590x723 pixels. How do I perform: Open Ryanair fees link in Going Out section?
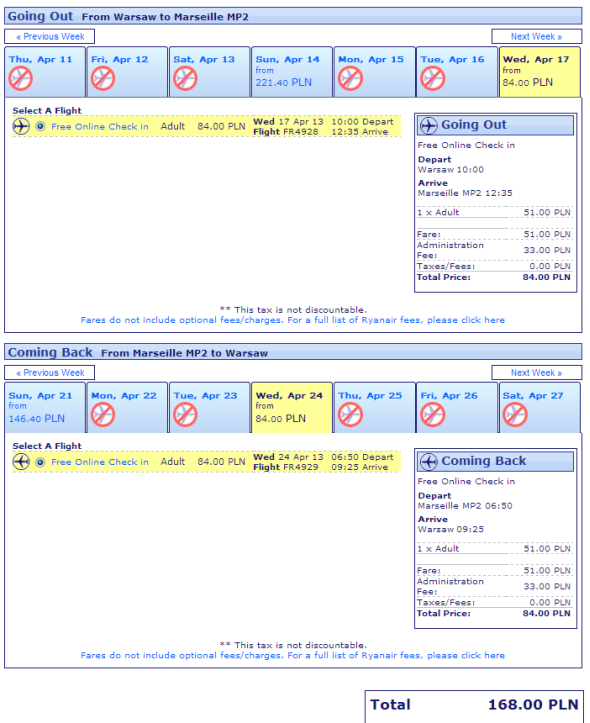293,320
